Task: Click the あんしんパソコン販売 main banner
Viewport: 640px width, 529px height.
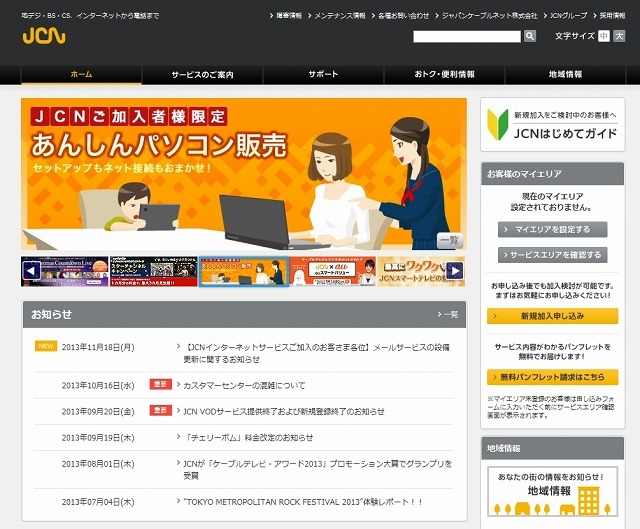Action: coord(244,174)
